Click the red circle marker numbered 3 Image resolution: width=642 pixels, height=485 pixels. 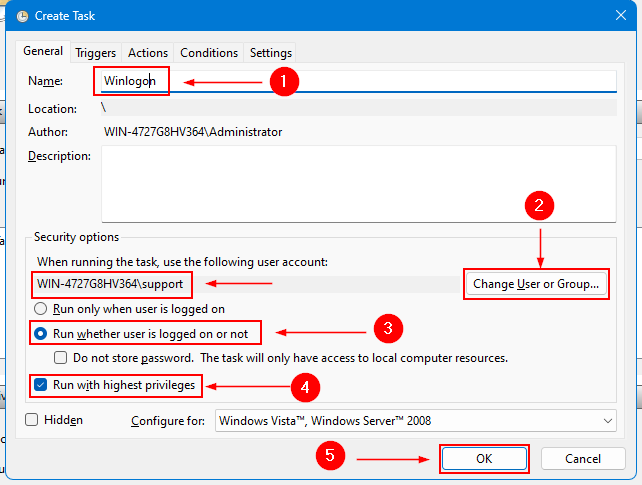(386, 328)
